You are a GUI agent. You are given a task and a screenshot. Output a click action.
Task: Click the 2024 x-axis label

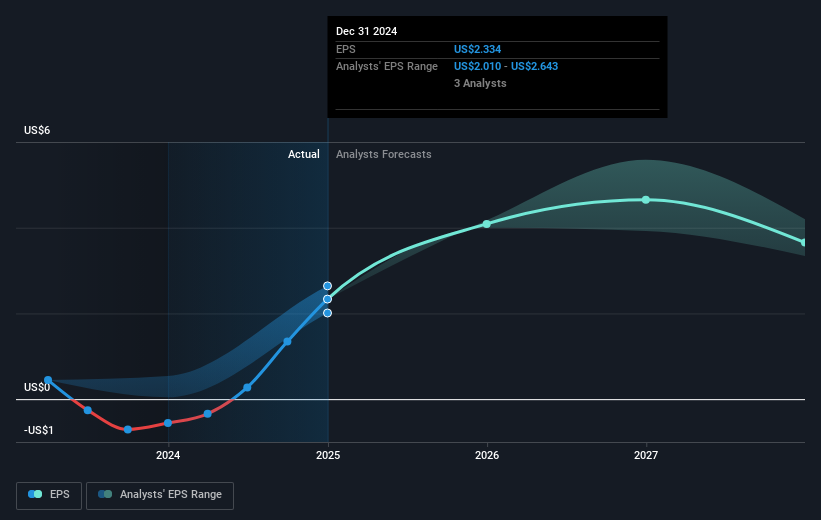[168, 455]
